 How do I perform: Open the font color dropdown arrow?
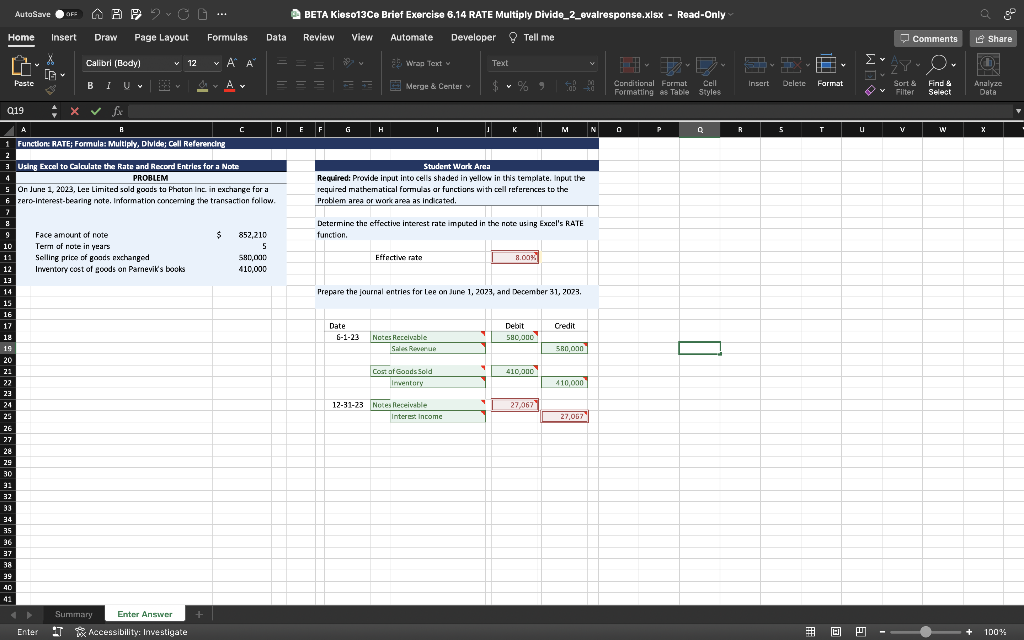(x=243, y=86)
